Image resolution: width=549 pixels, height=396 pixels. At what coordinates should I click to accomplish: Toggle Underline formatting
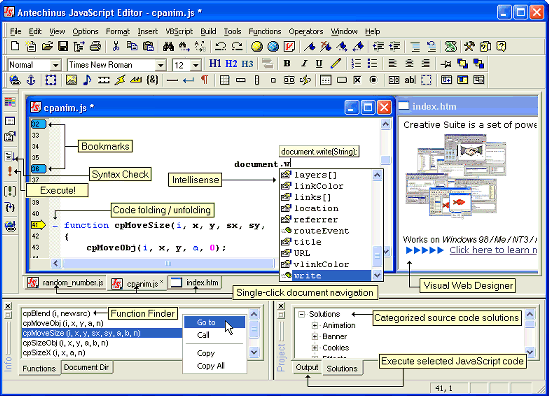click(x=319, y=63)
